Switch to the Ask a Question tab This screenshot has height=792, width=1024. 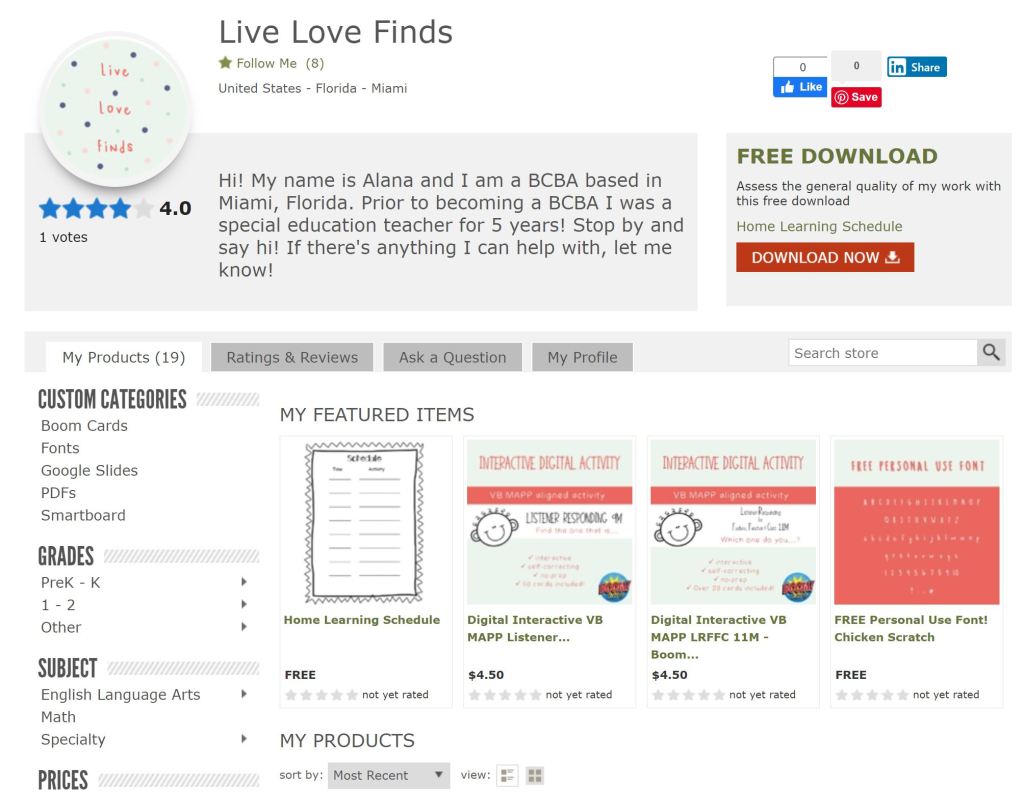(x=453, y=357)
